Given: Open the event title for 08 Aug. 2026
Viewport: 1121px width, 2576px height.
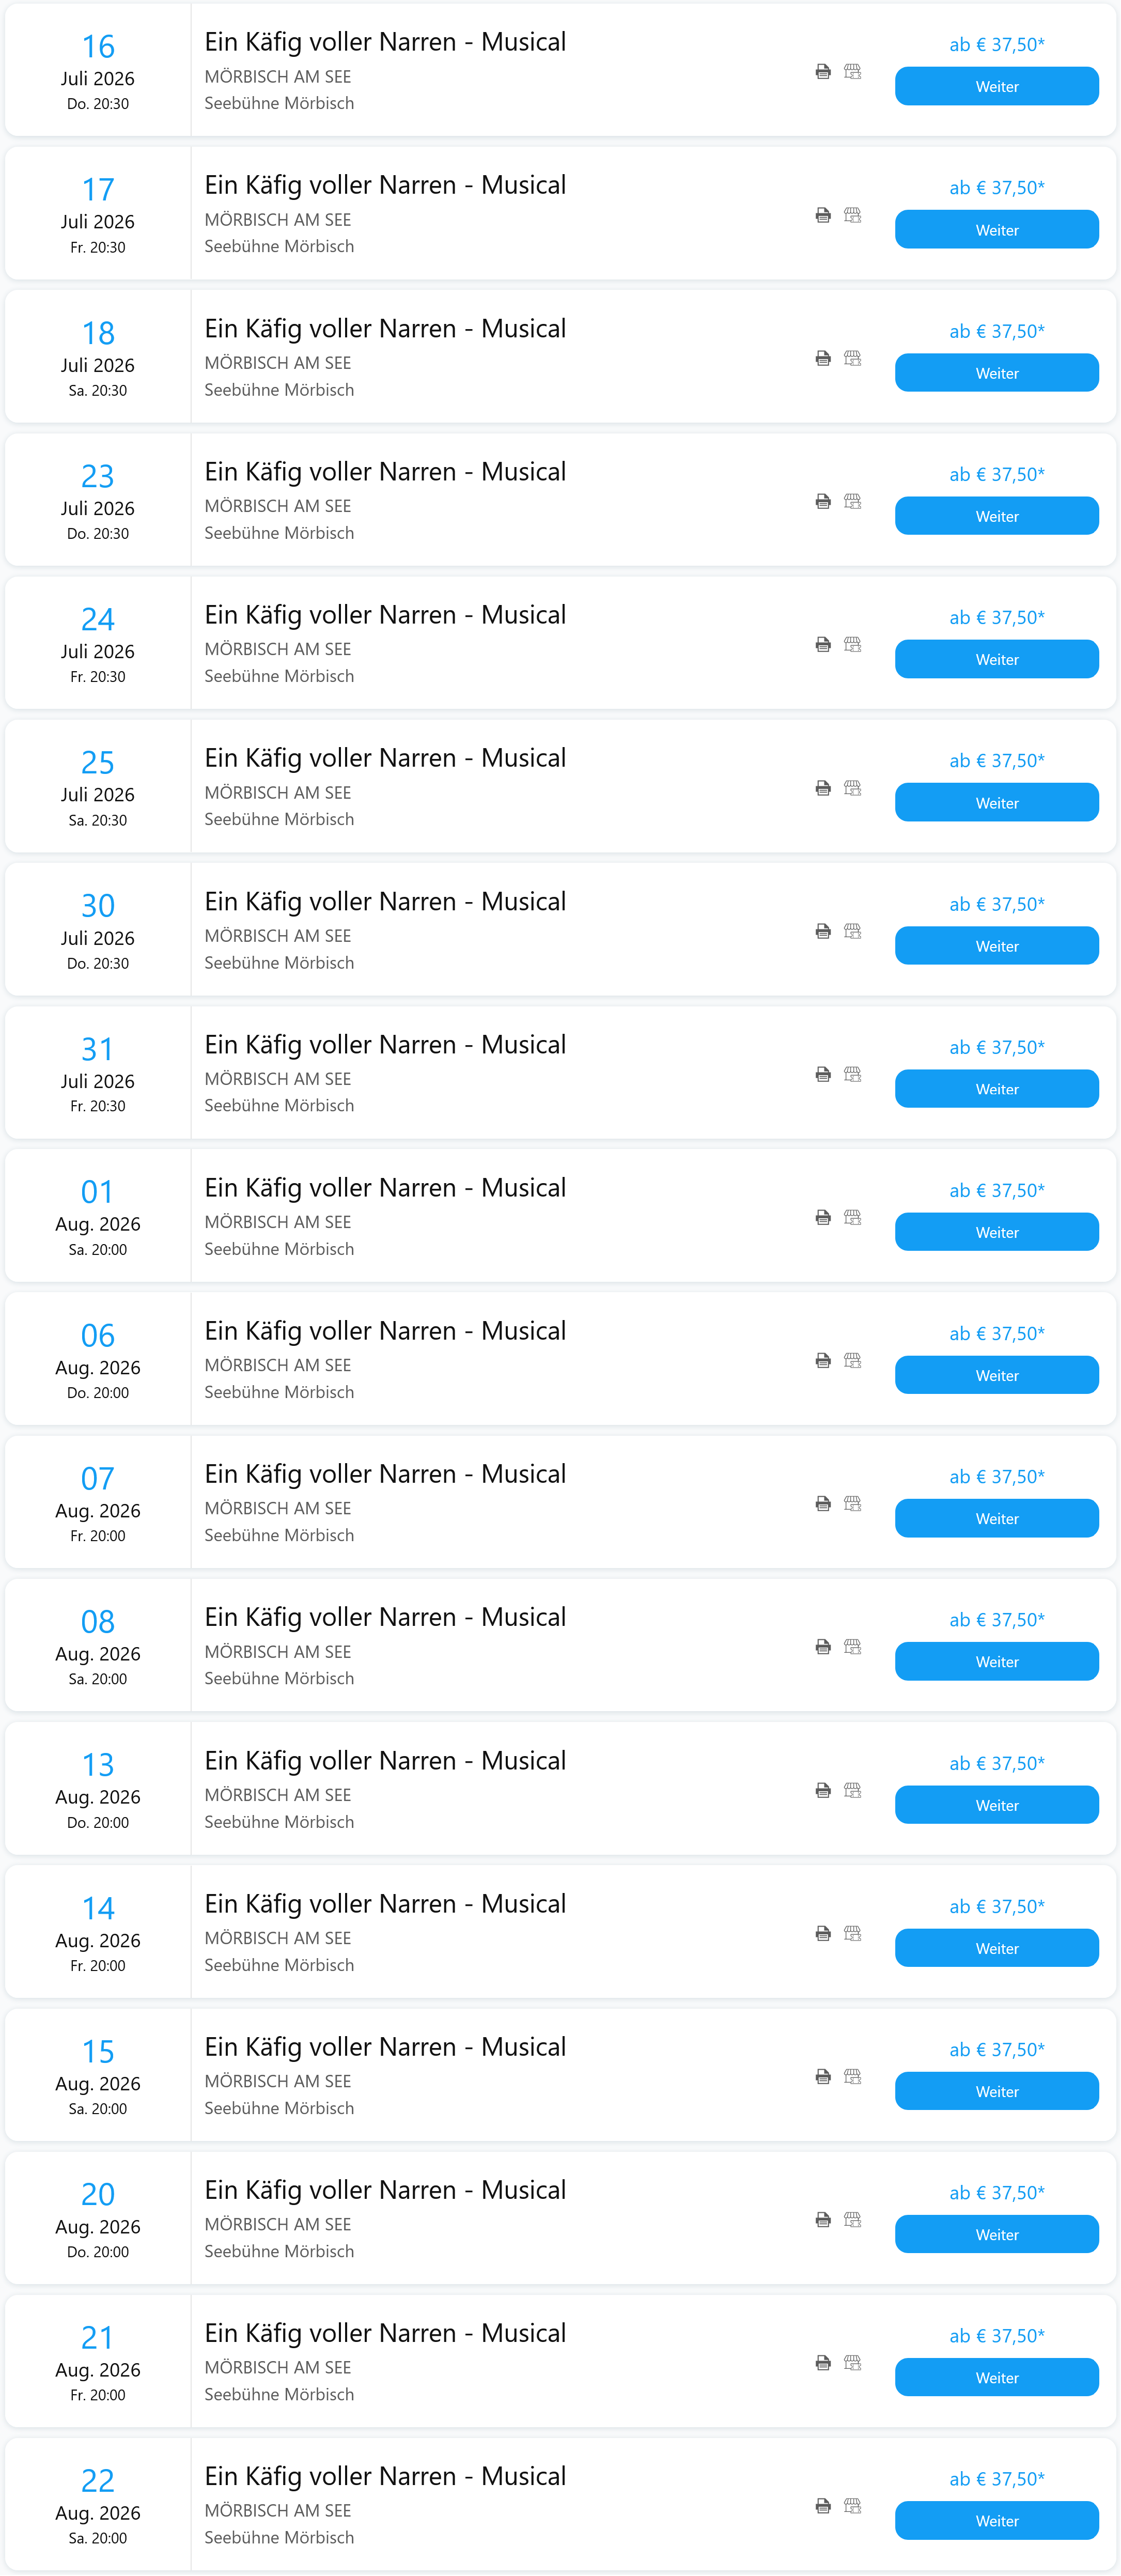Looking at the screenshot, I should [385, 1617].
